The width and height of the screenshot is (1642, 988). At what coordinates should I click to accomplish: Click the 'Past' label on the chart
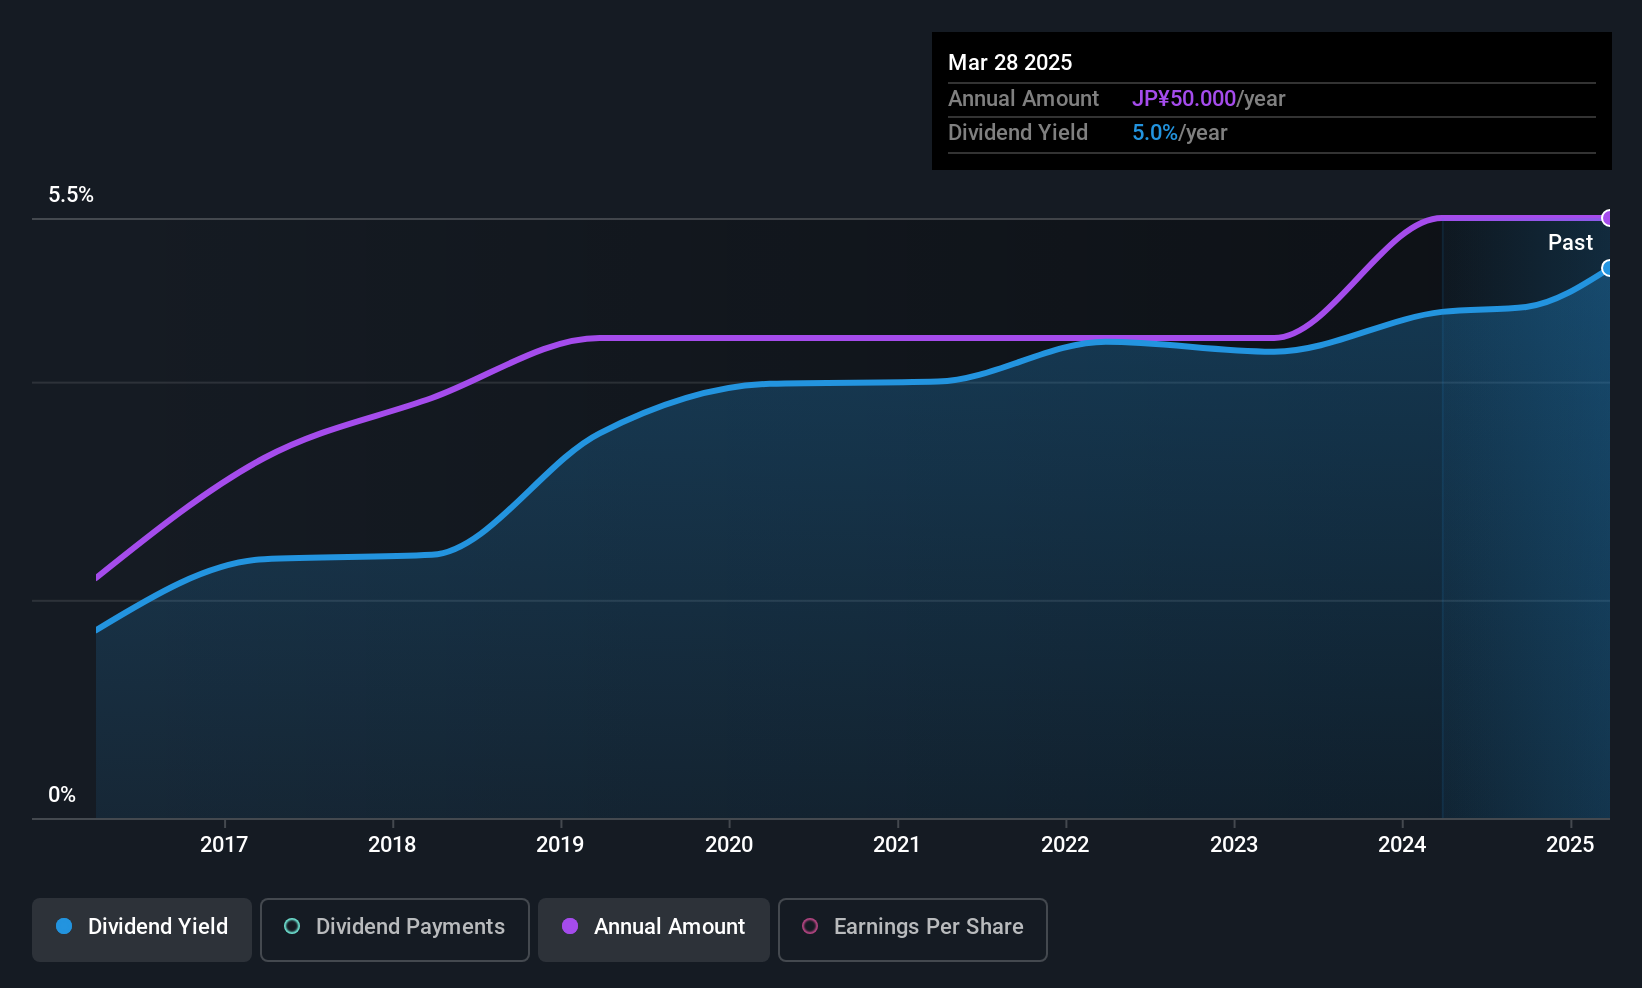[x=1570, y=242]
